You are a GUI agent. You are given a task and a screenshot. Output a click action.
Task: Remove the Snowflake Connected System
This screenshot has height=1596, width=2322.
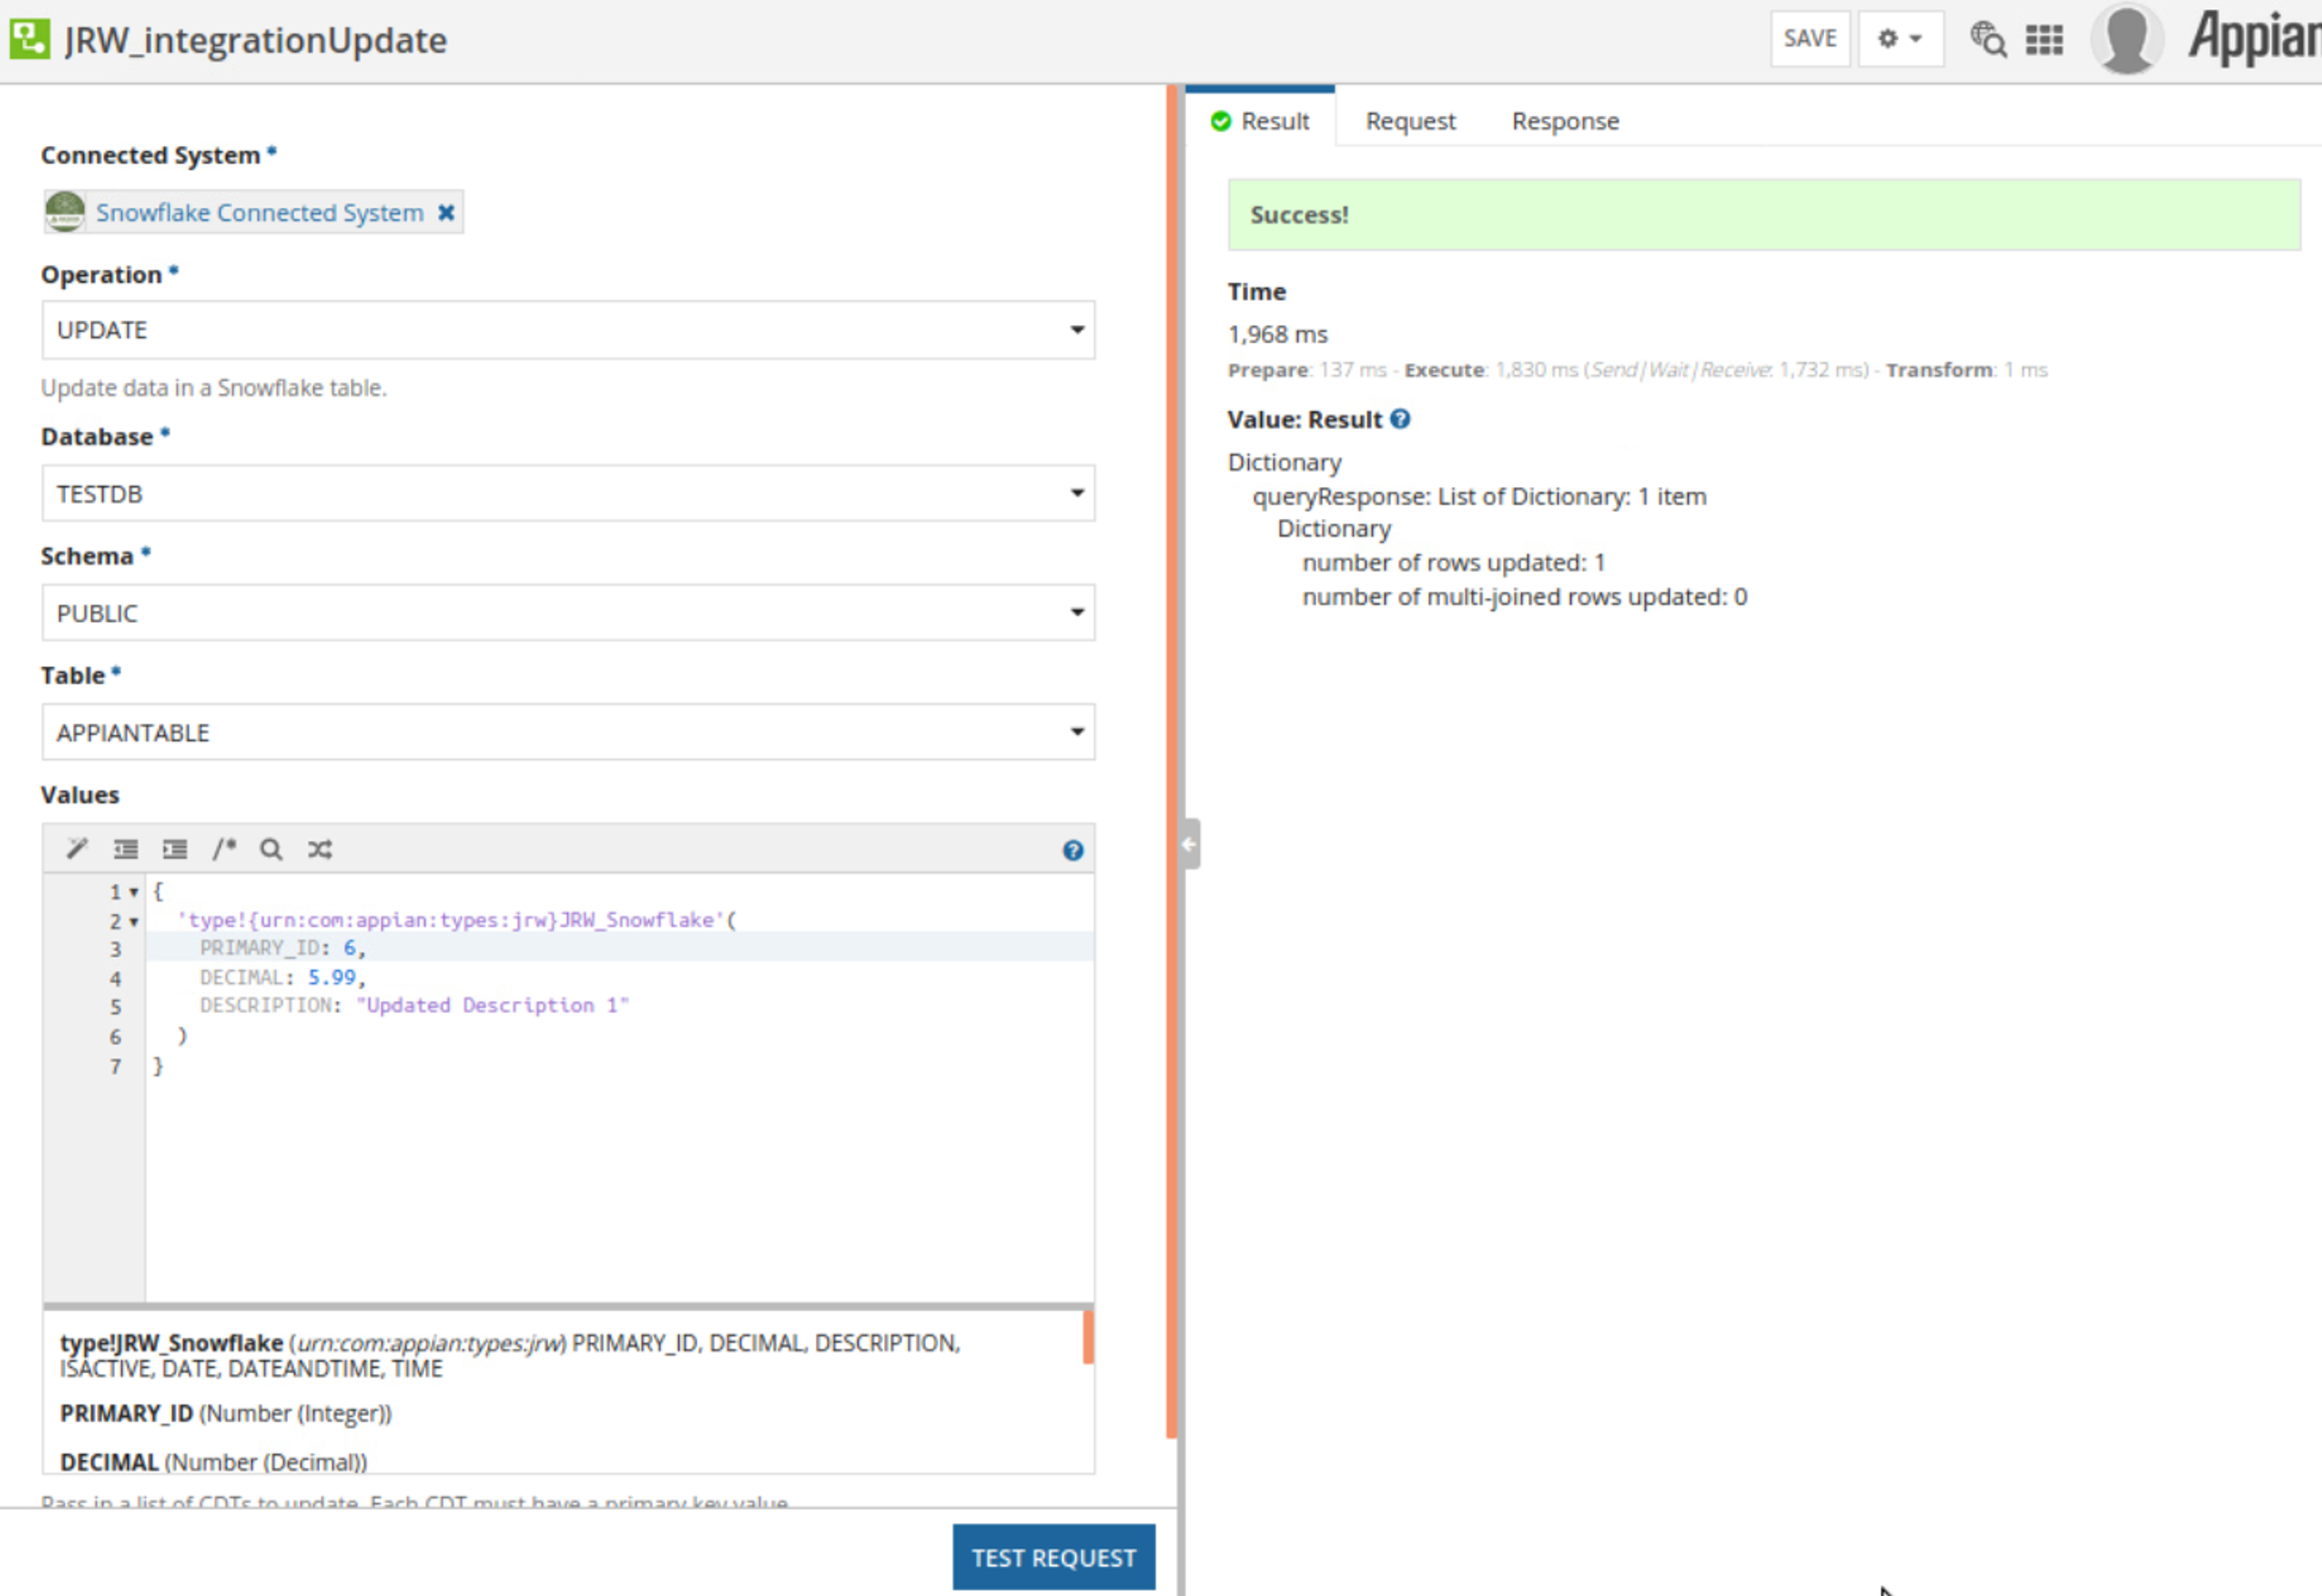click(x=446, y=213)
